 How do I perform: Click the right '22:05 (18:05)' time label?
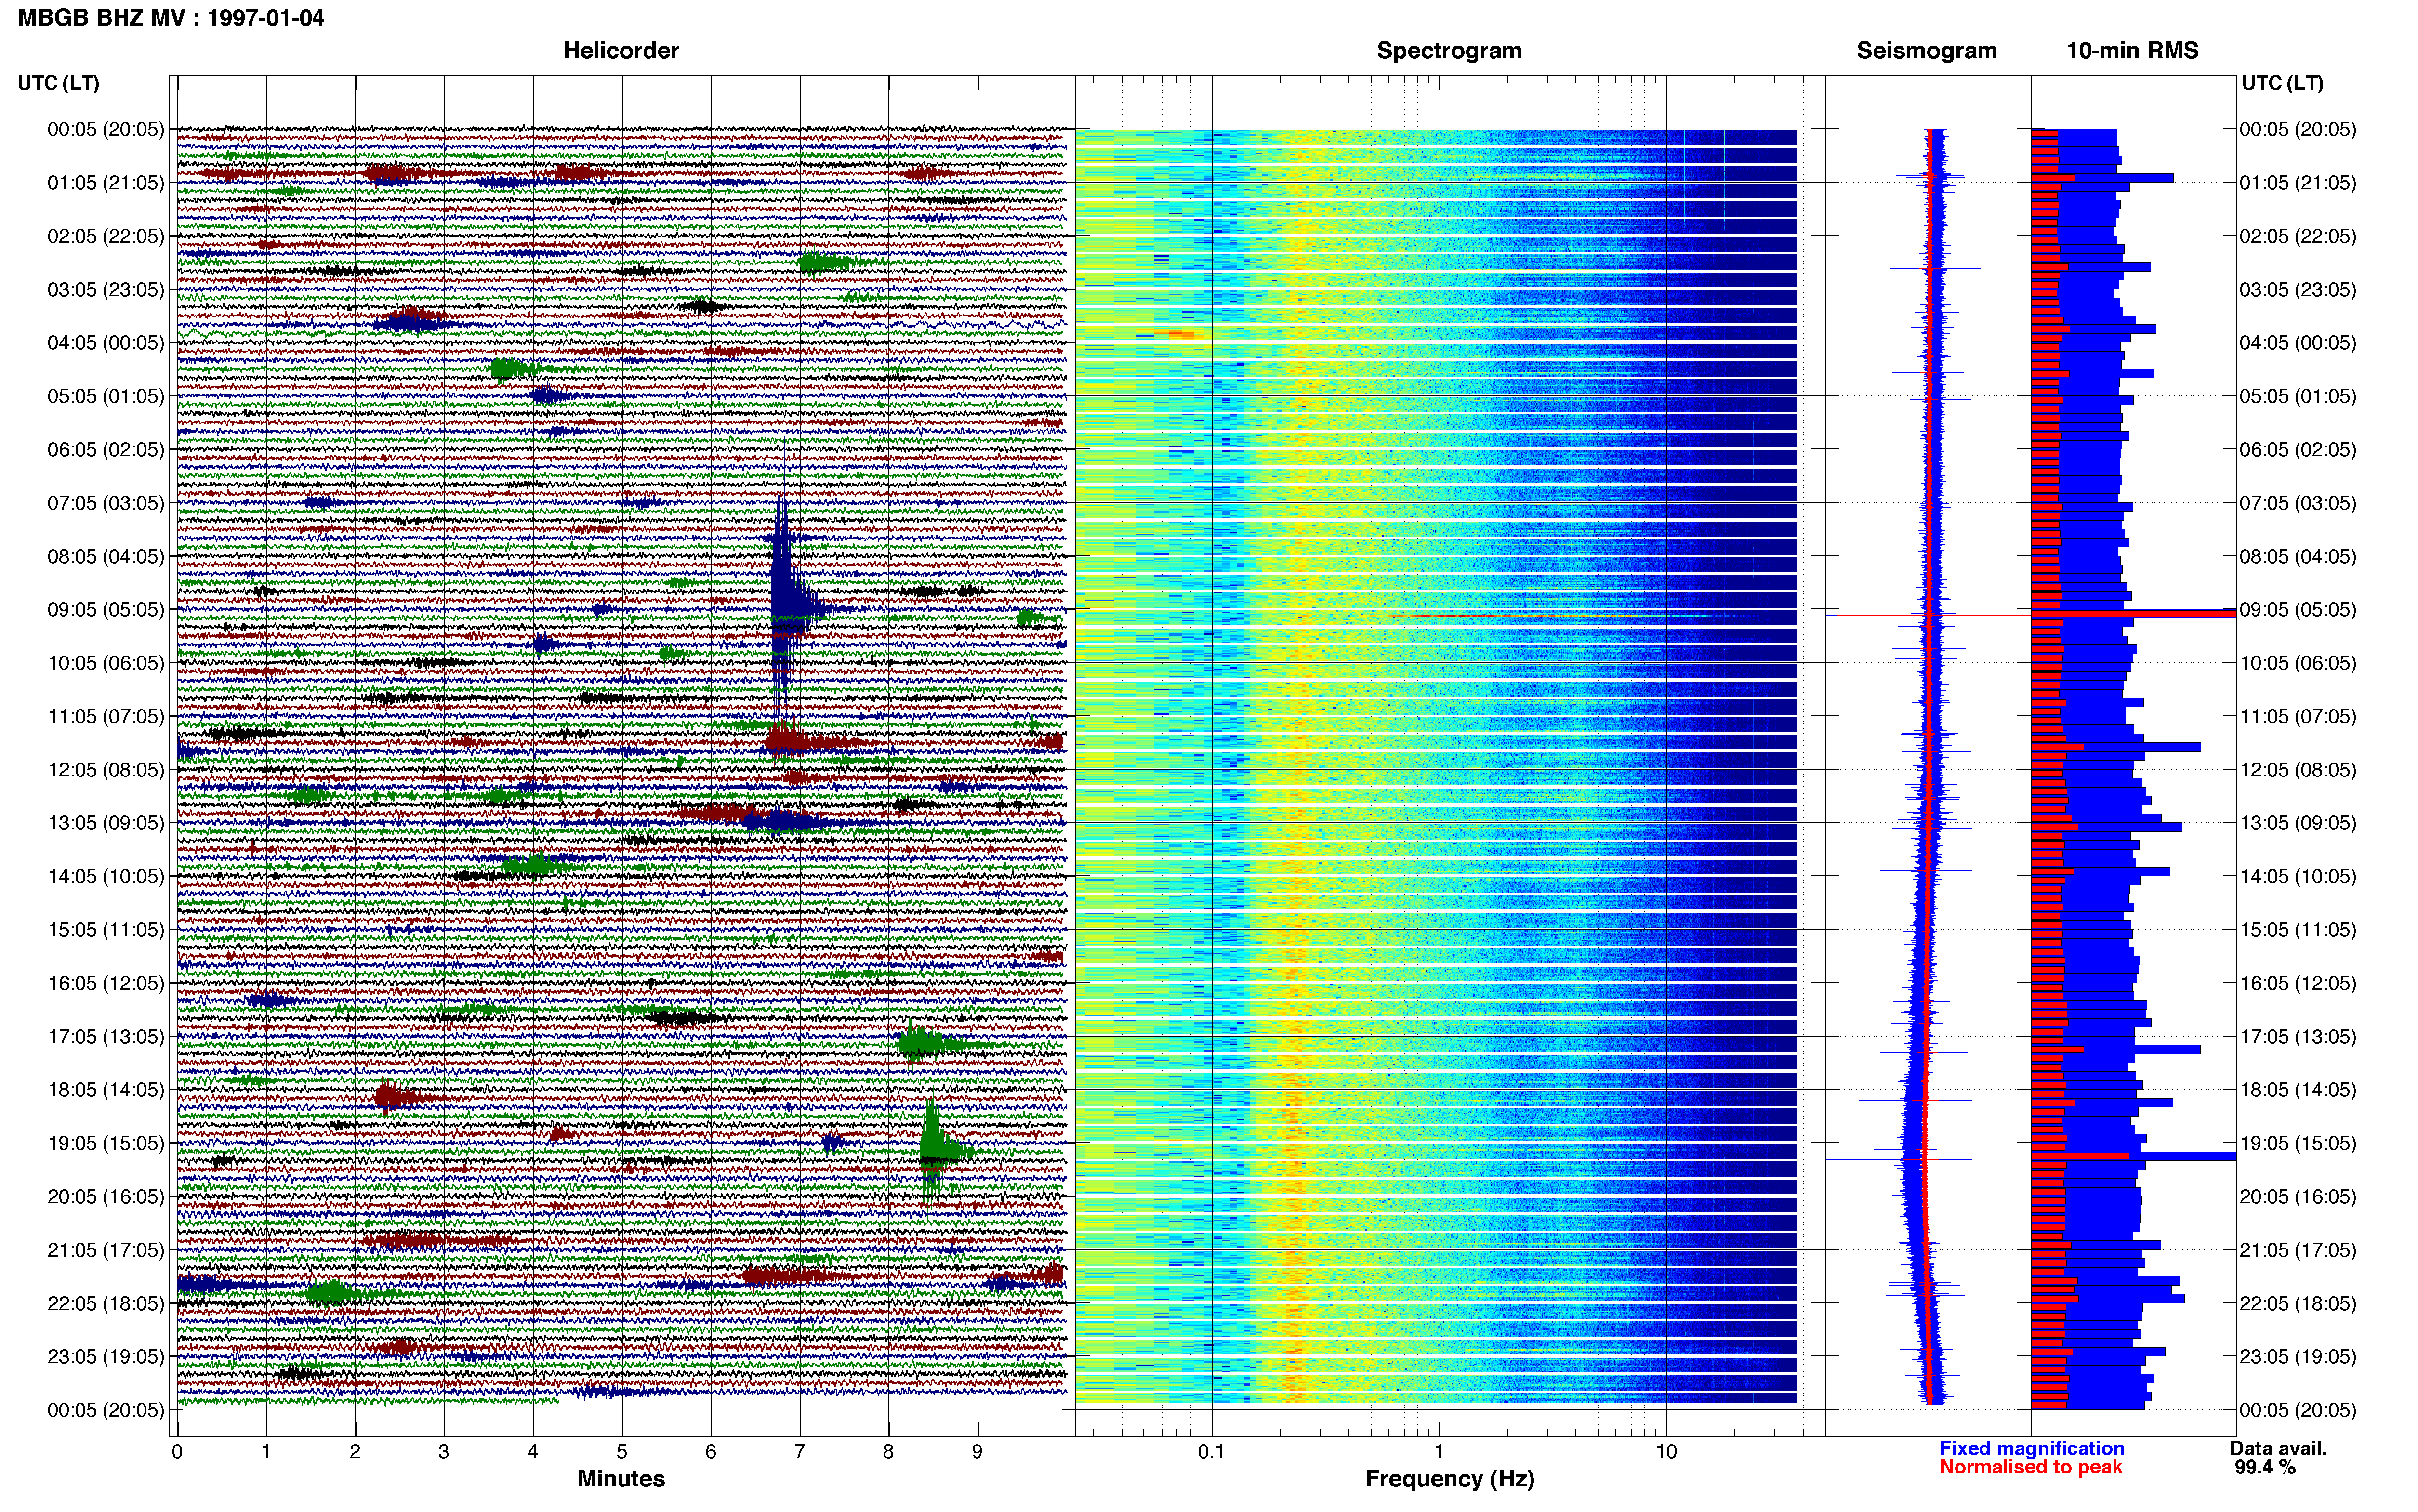tap(2298, 1303)
